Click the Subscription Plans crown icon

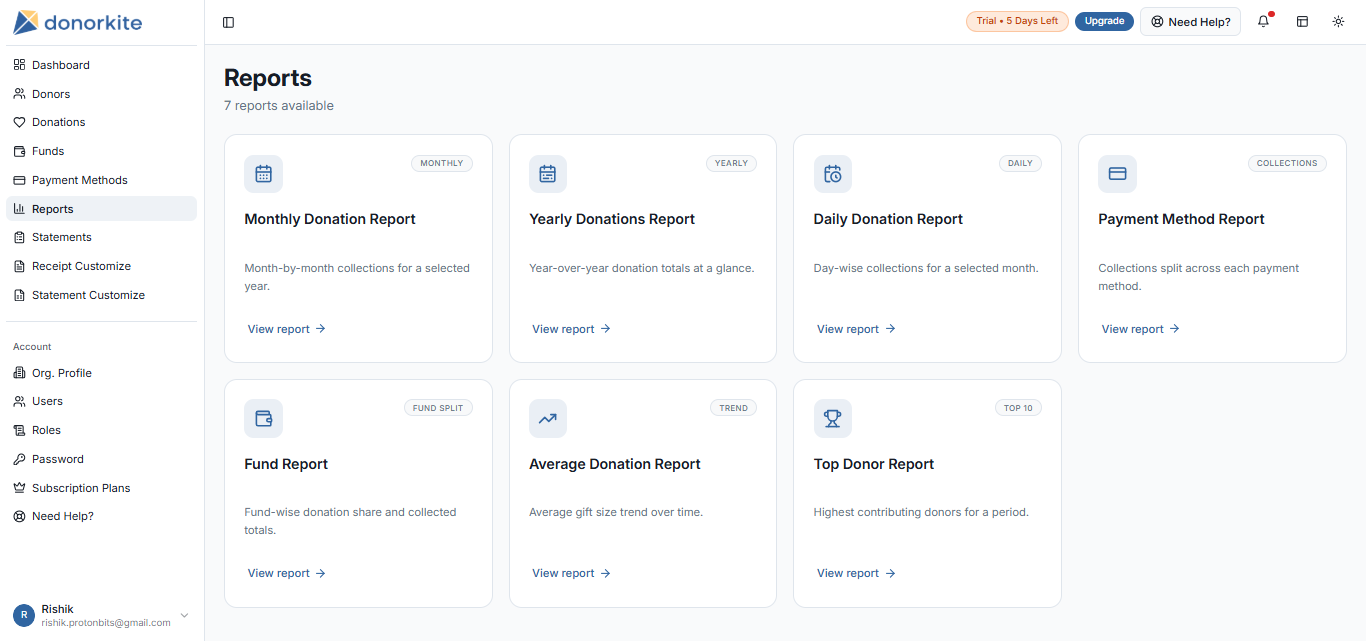[x=19, y=488]
